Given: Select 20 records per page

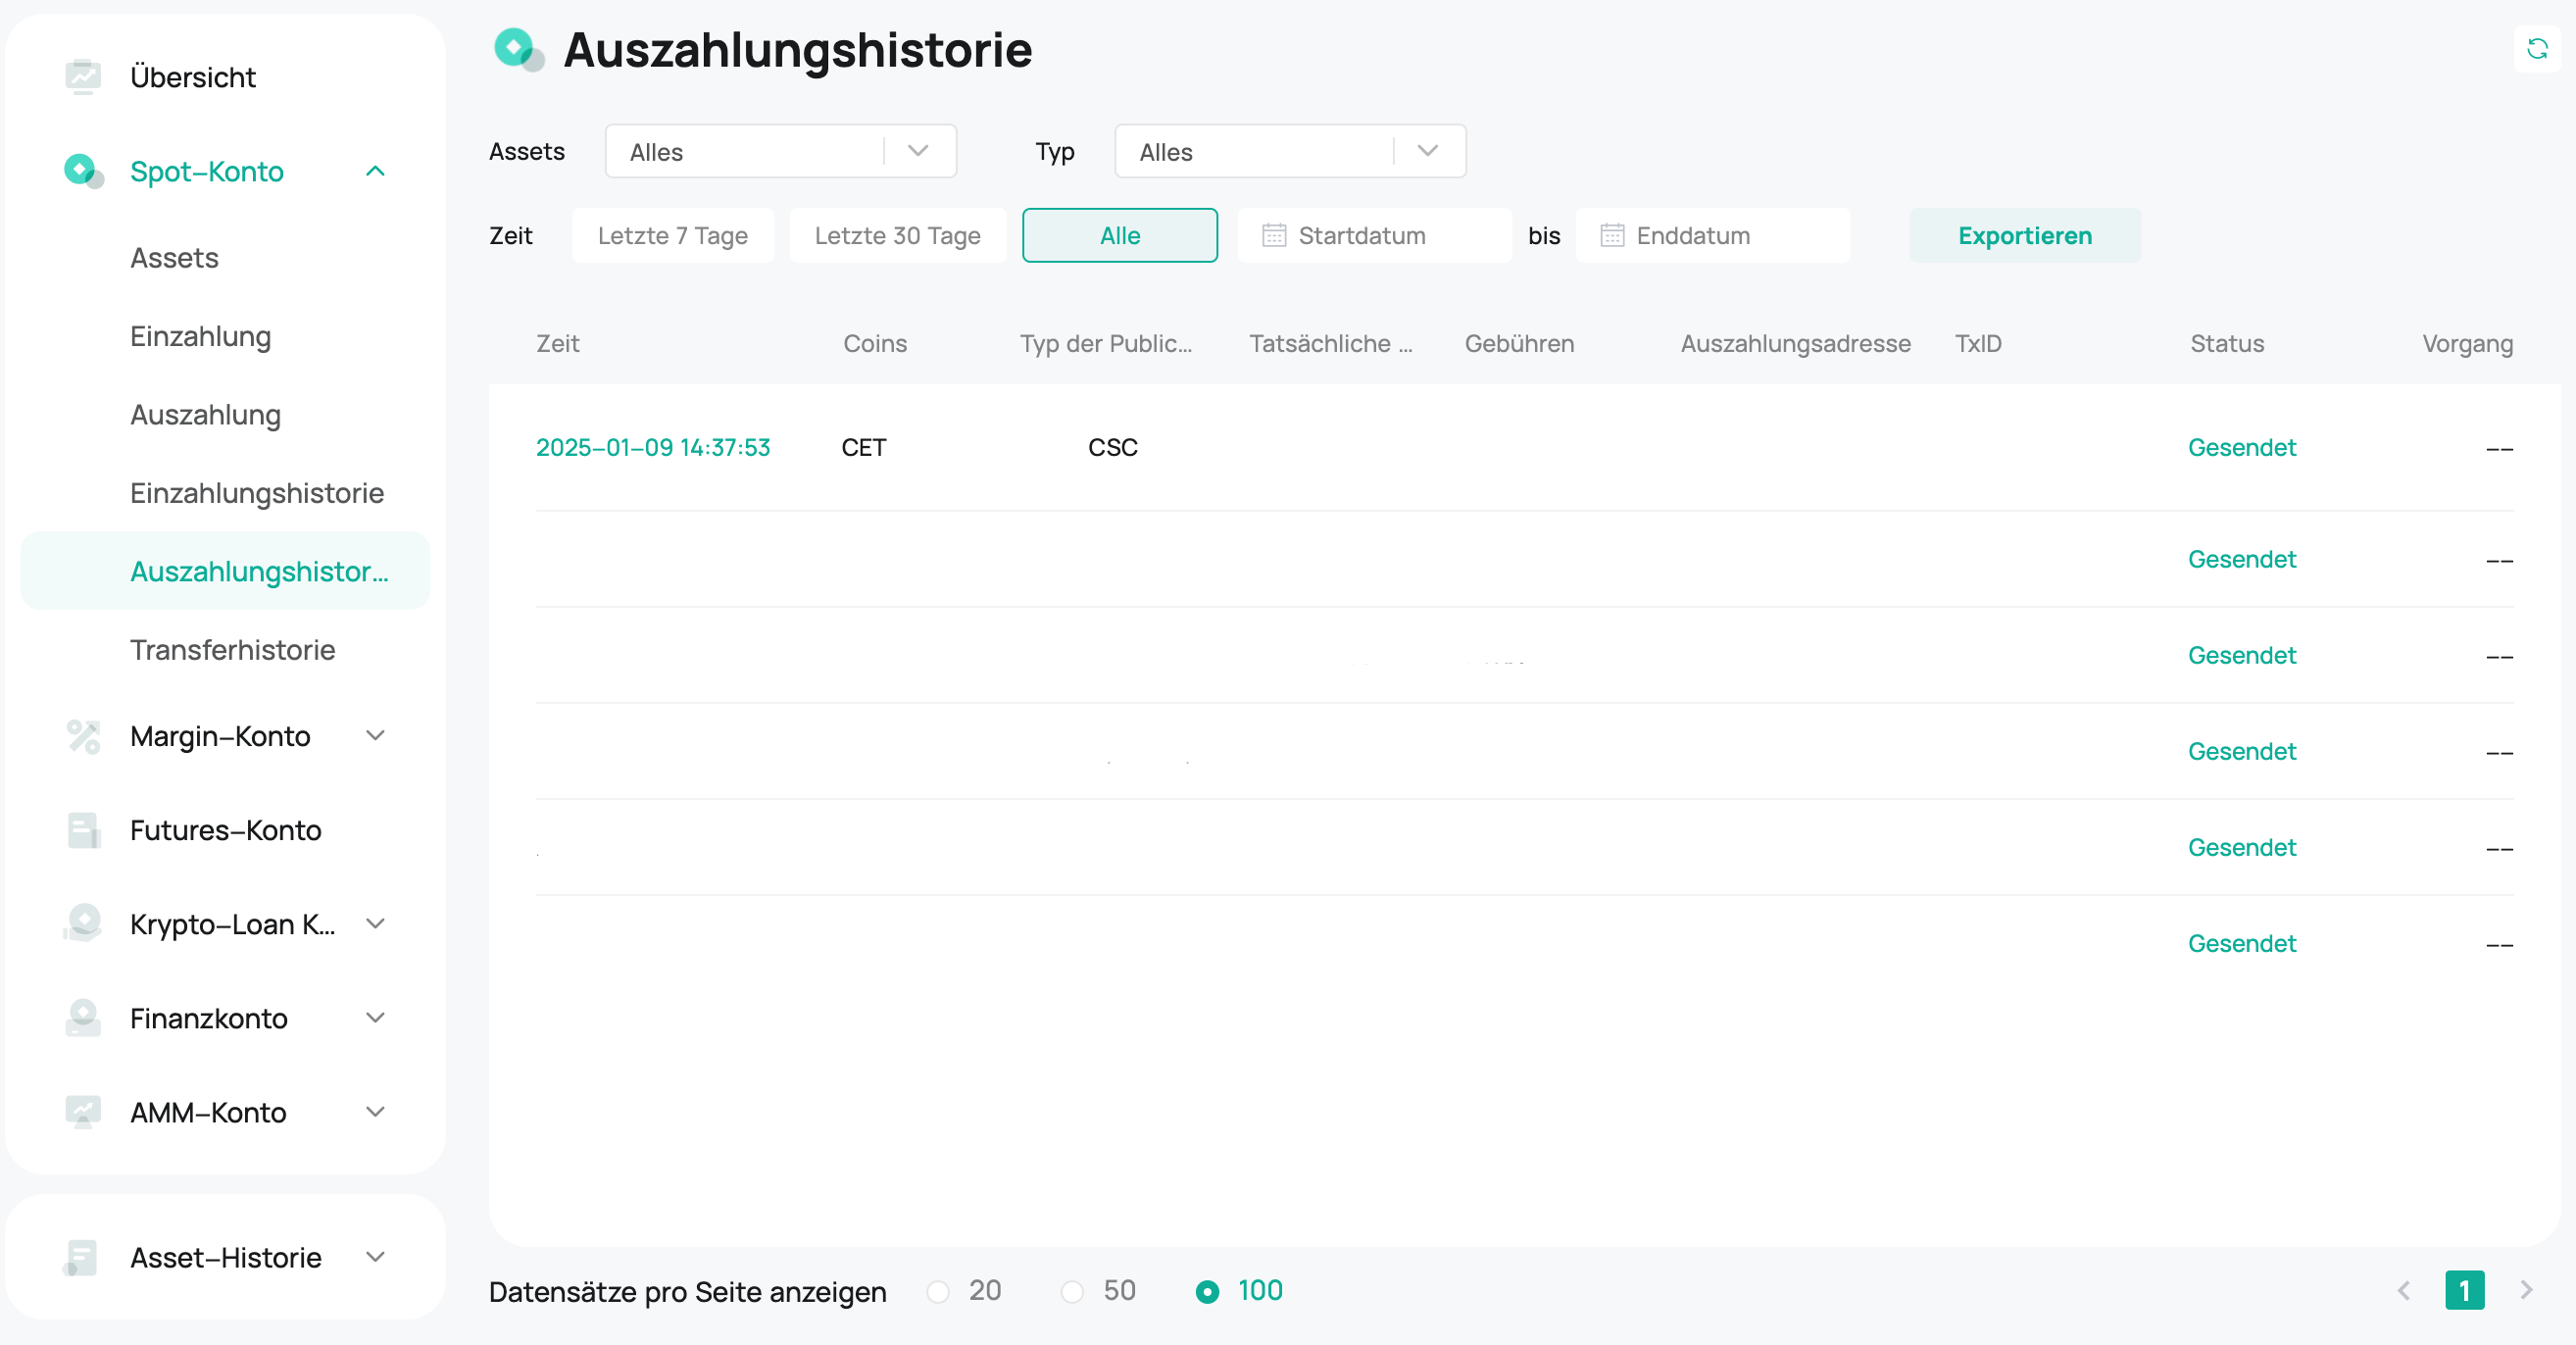Looking at the screenshot, I should (937, 1291).
